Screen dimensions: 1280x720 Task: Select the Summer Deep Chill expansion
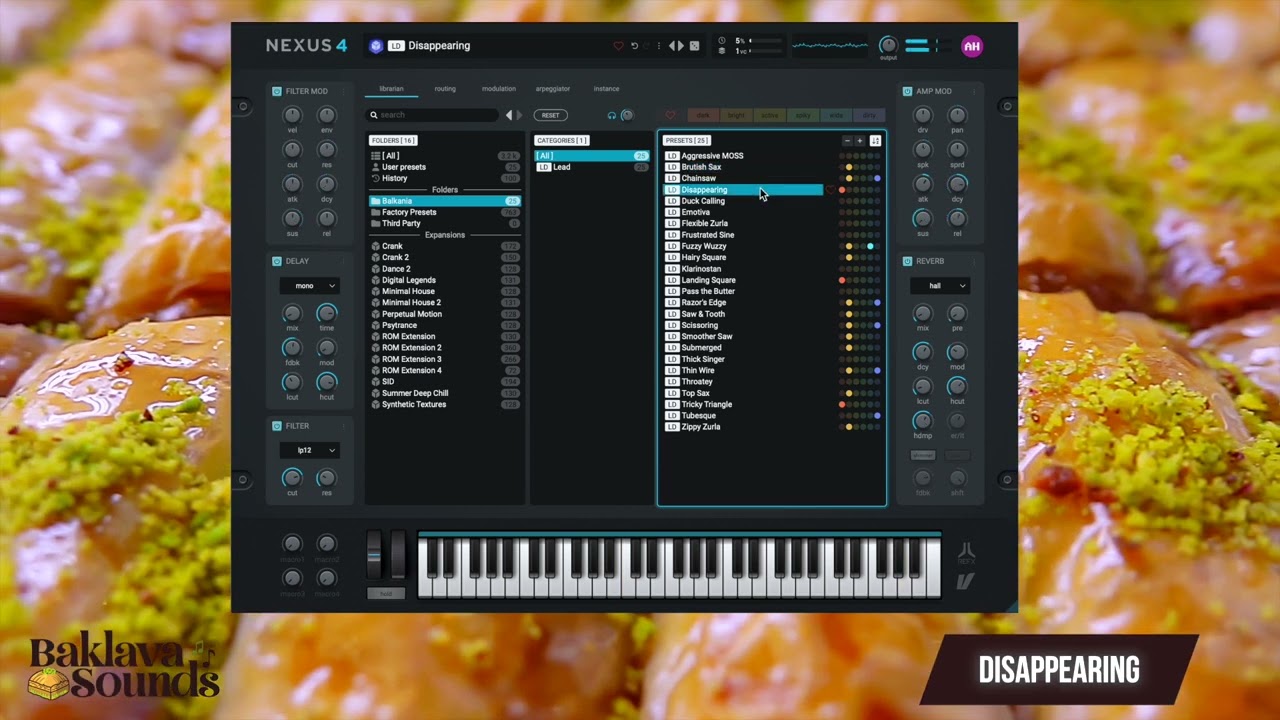445,393
